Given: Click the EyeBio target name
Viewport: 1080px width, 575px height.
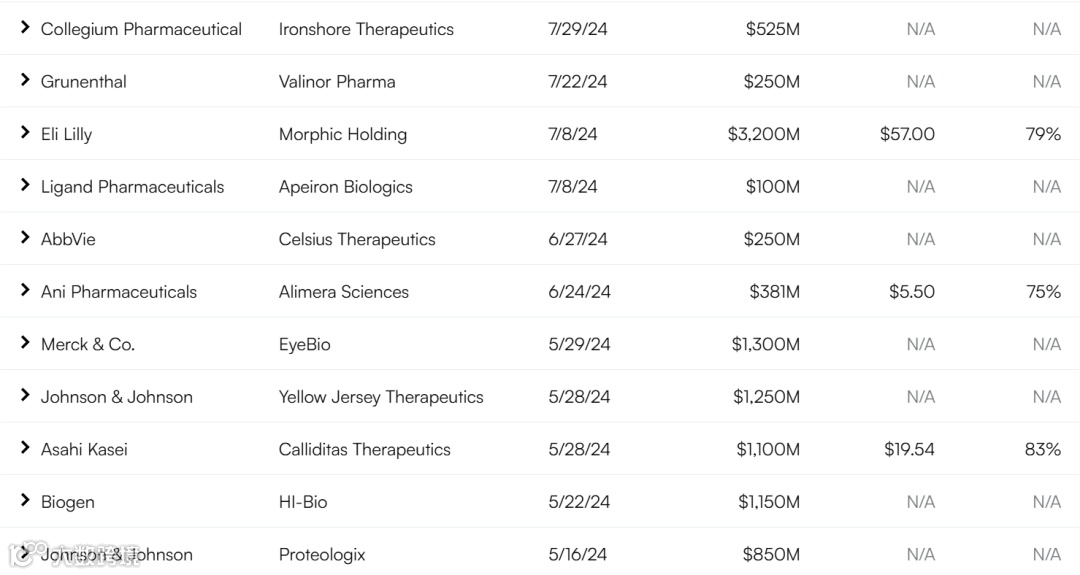Looking at the screenshot, I should pyautogui.click(x=305, y=344).
